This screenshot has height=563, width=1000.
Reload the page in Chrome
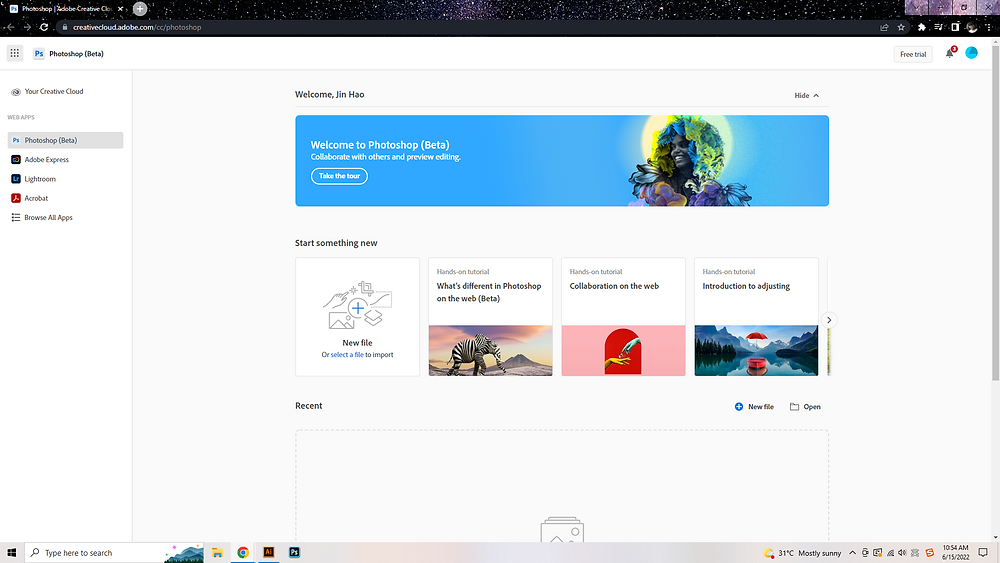point(44,27)
